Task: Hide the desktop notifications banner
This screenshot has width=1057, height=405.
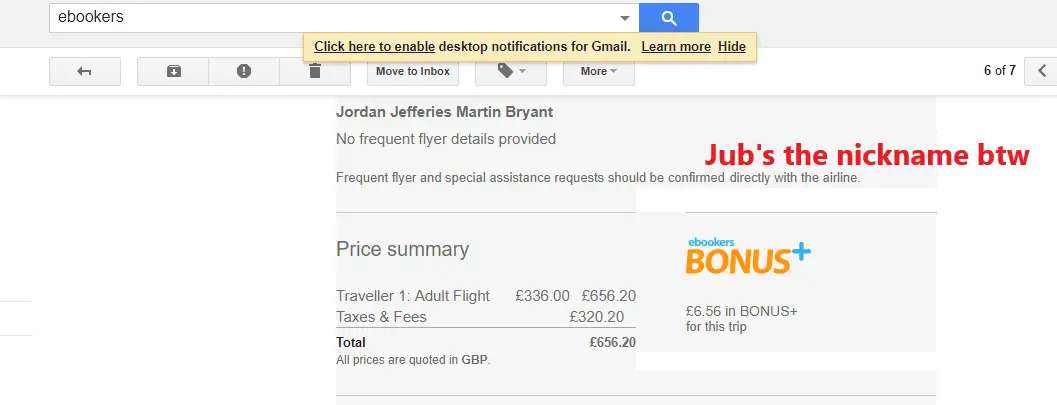Action: (731, 46)
